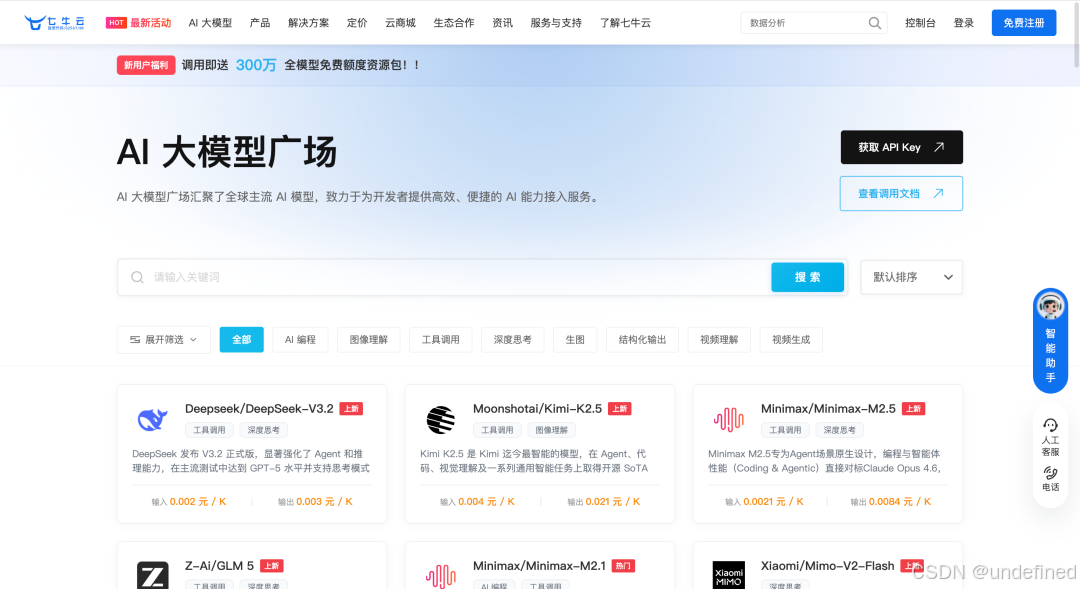Select the AI 编程 filter tab

(300, 340)
